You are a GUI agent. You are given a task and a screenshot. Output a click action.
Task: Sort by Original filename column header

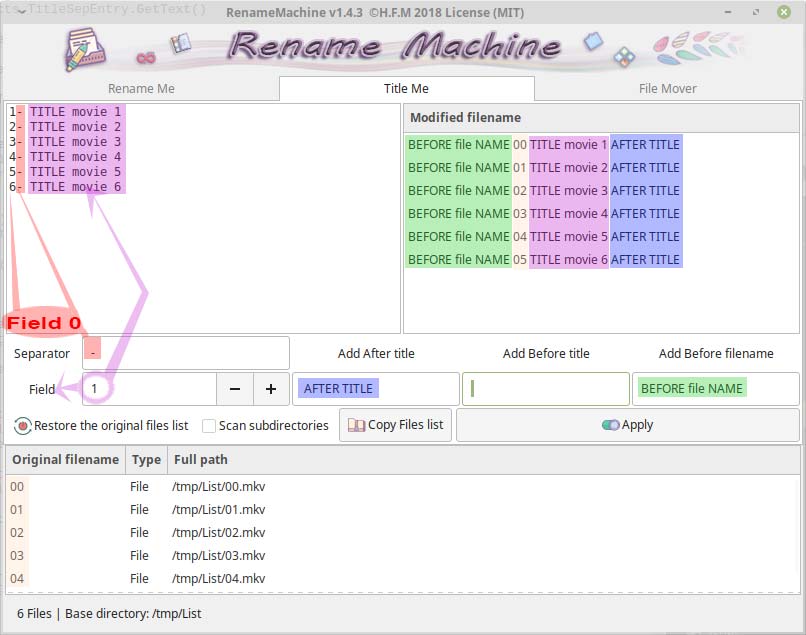tap(66, 460)
